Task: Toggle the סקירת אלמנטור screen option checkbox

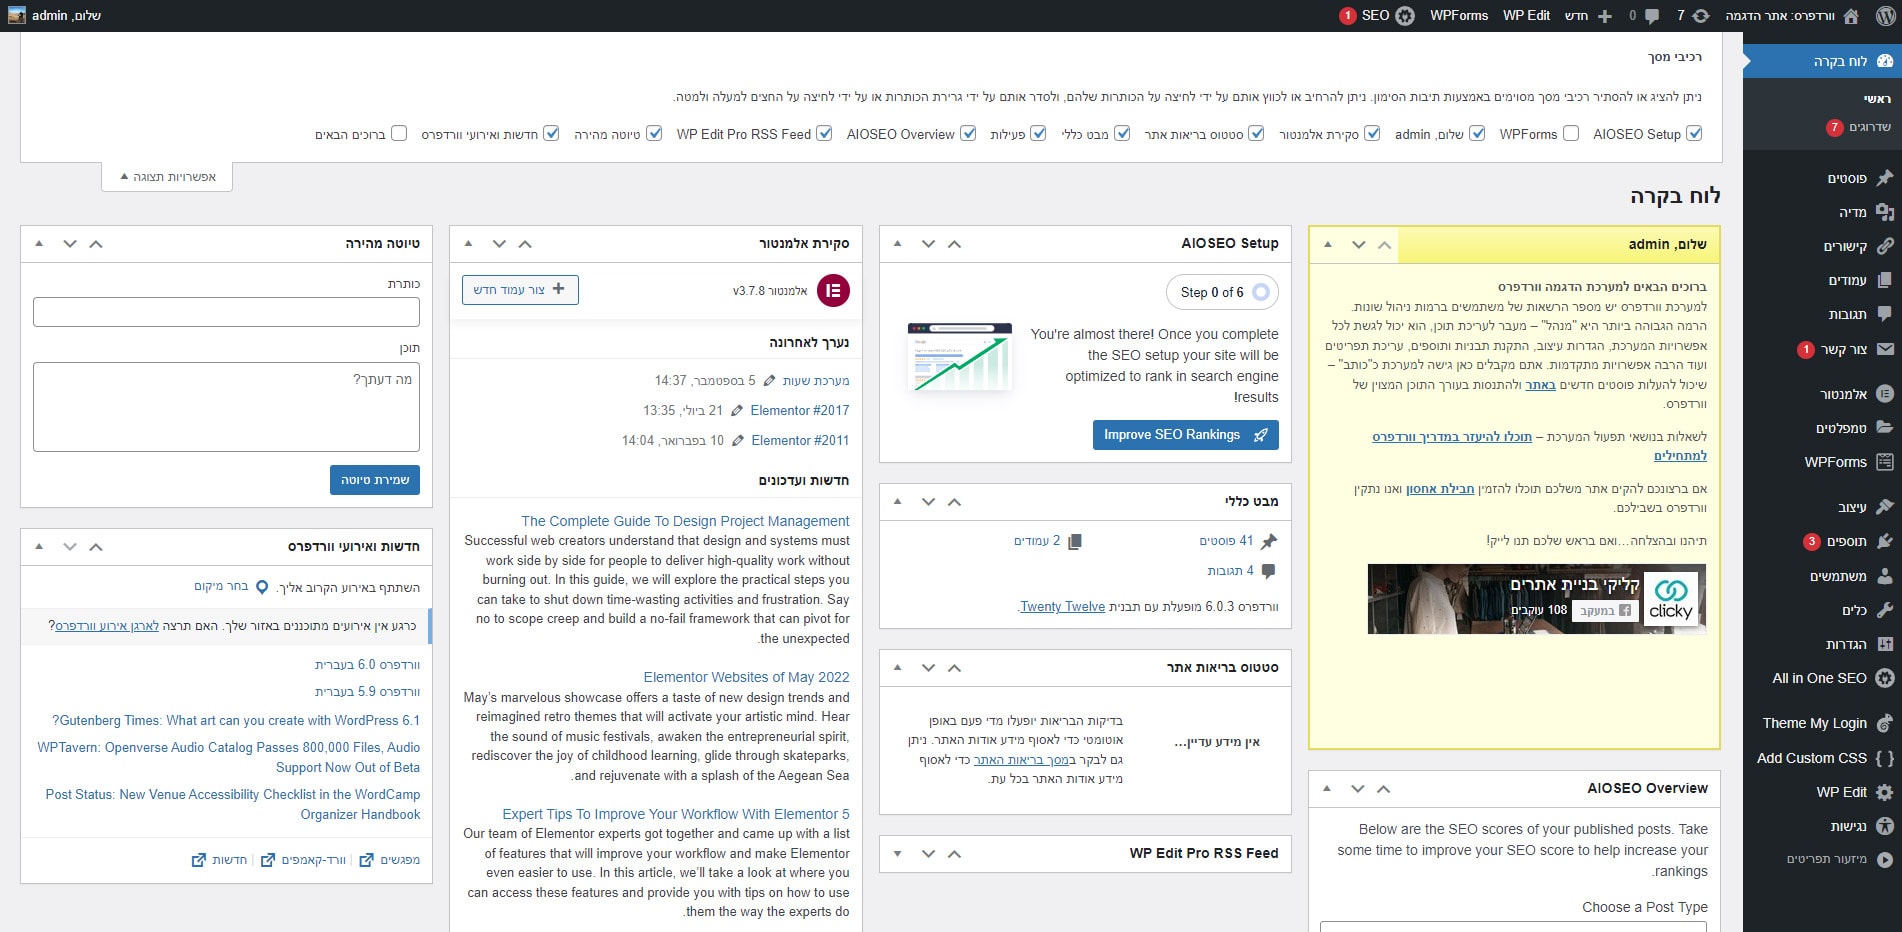Action: pos(1372,133)
